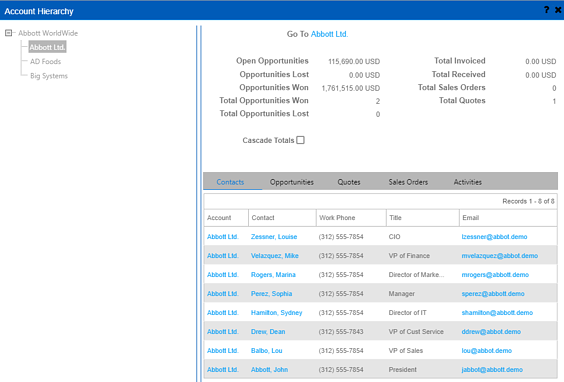The height and width of the screenshot is (382, 564).
Task: Switch to the Quotes tab
Action: coord(349,182)
